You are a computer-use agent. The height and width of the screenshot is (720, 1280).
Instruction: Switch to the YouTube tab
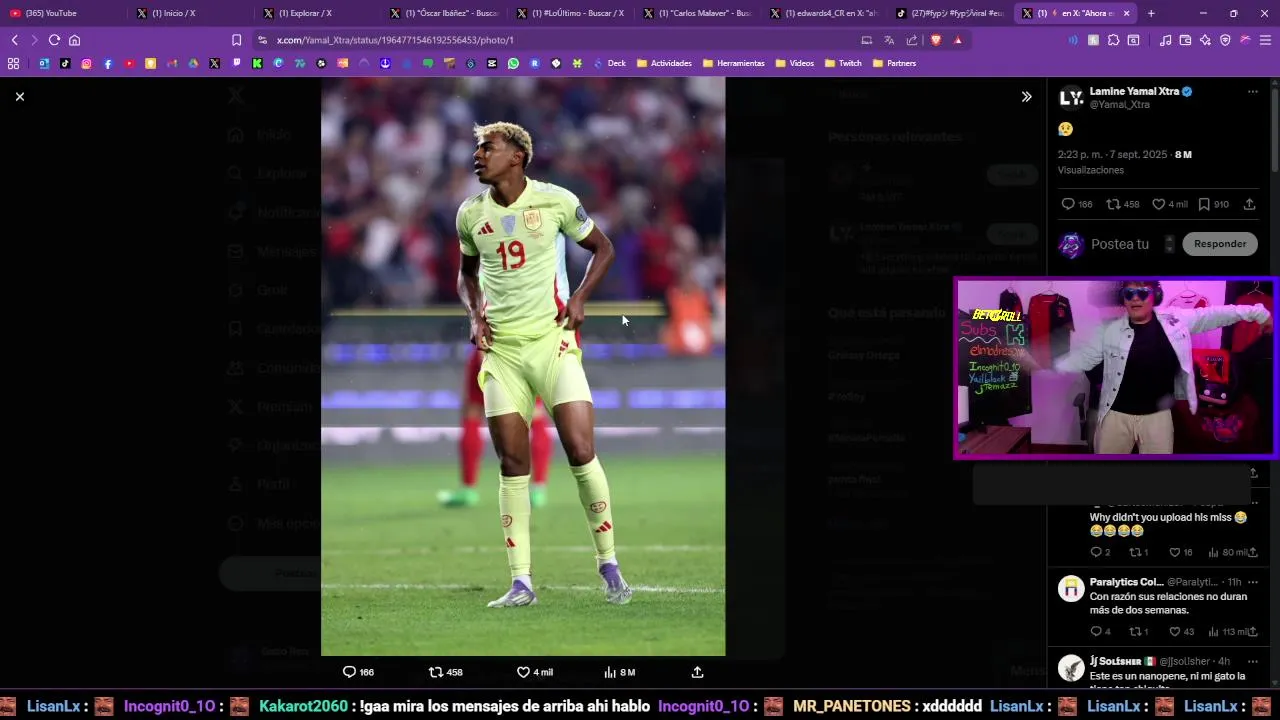(65, 13)
